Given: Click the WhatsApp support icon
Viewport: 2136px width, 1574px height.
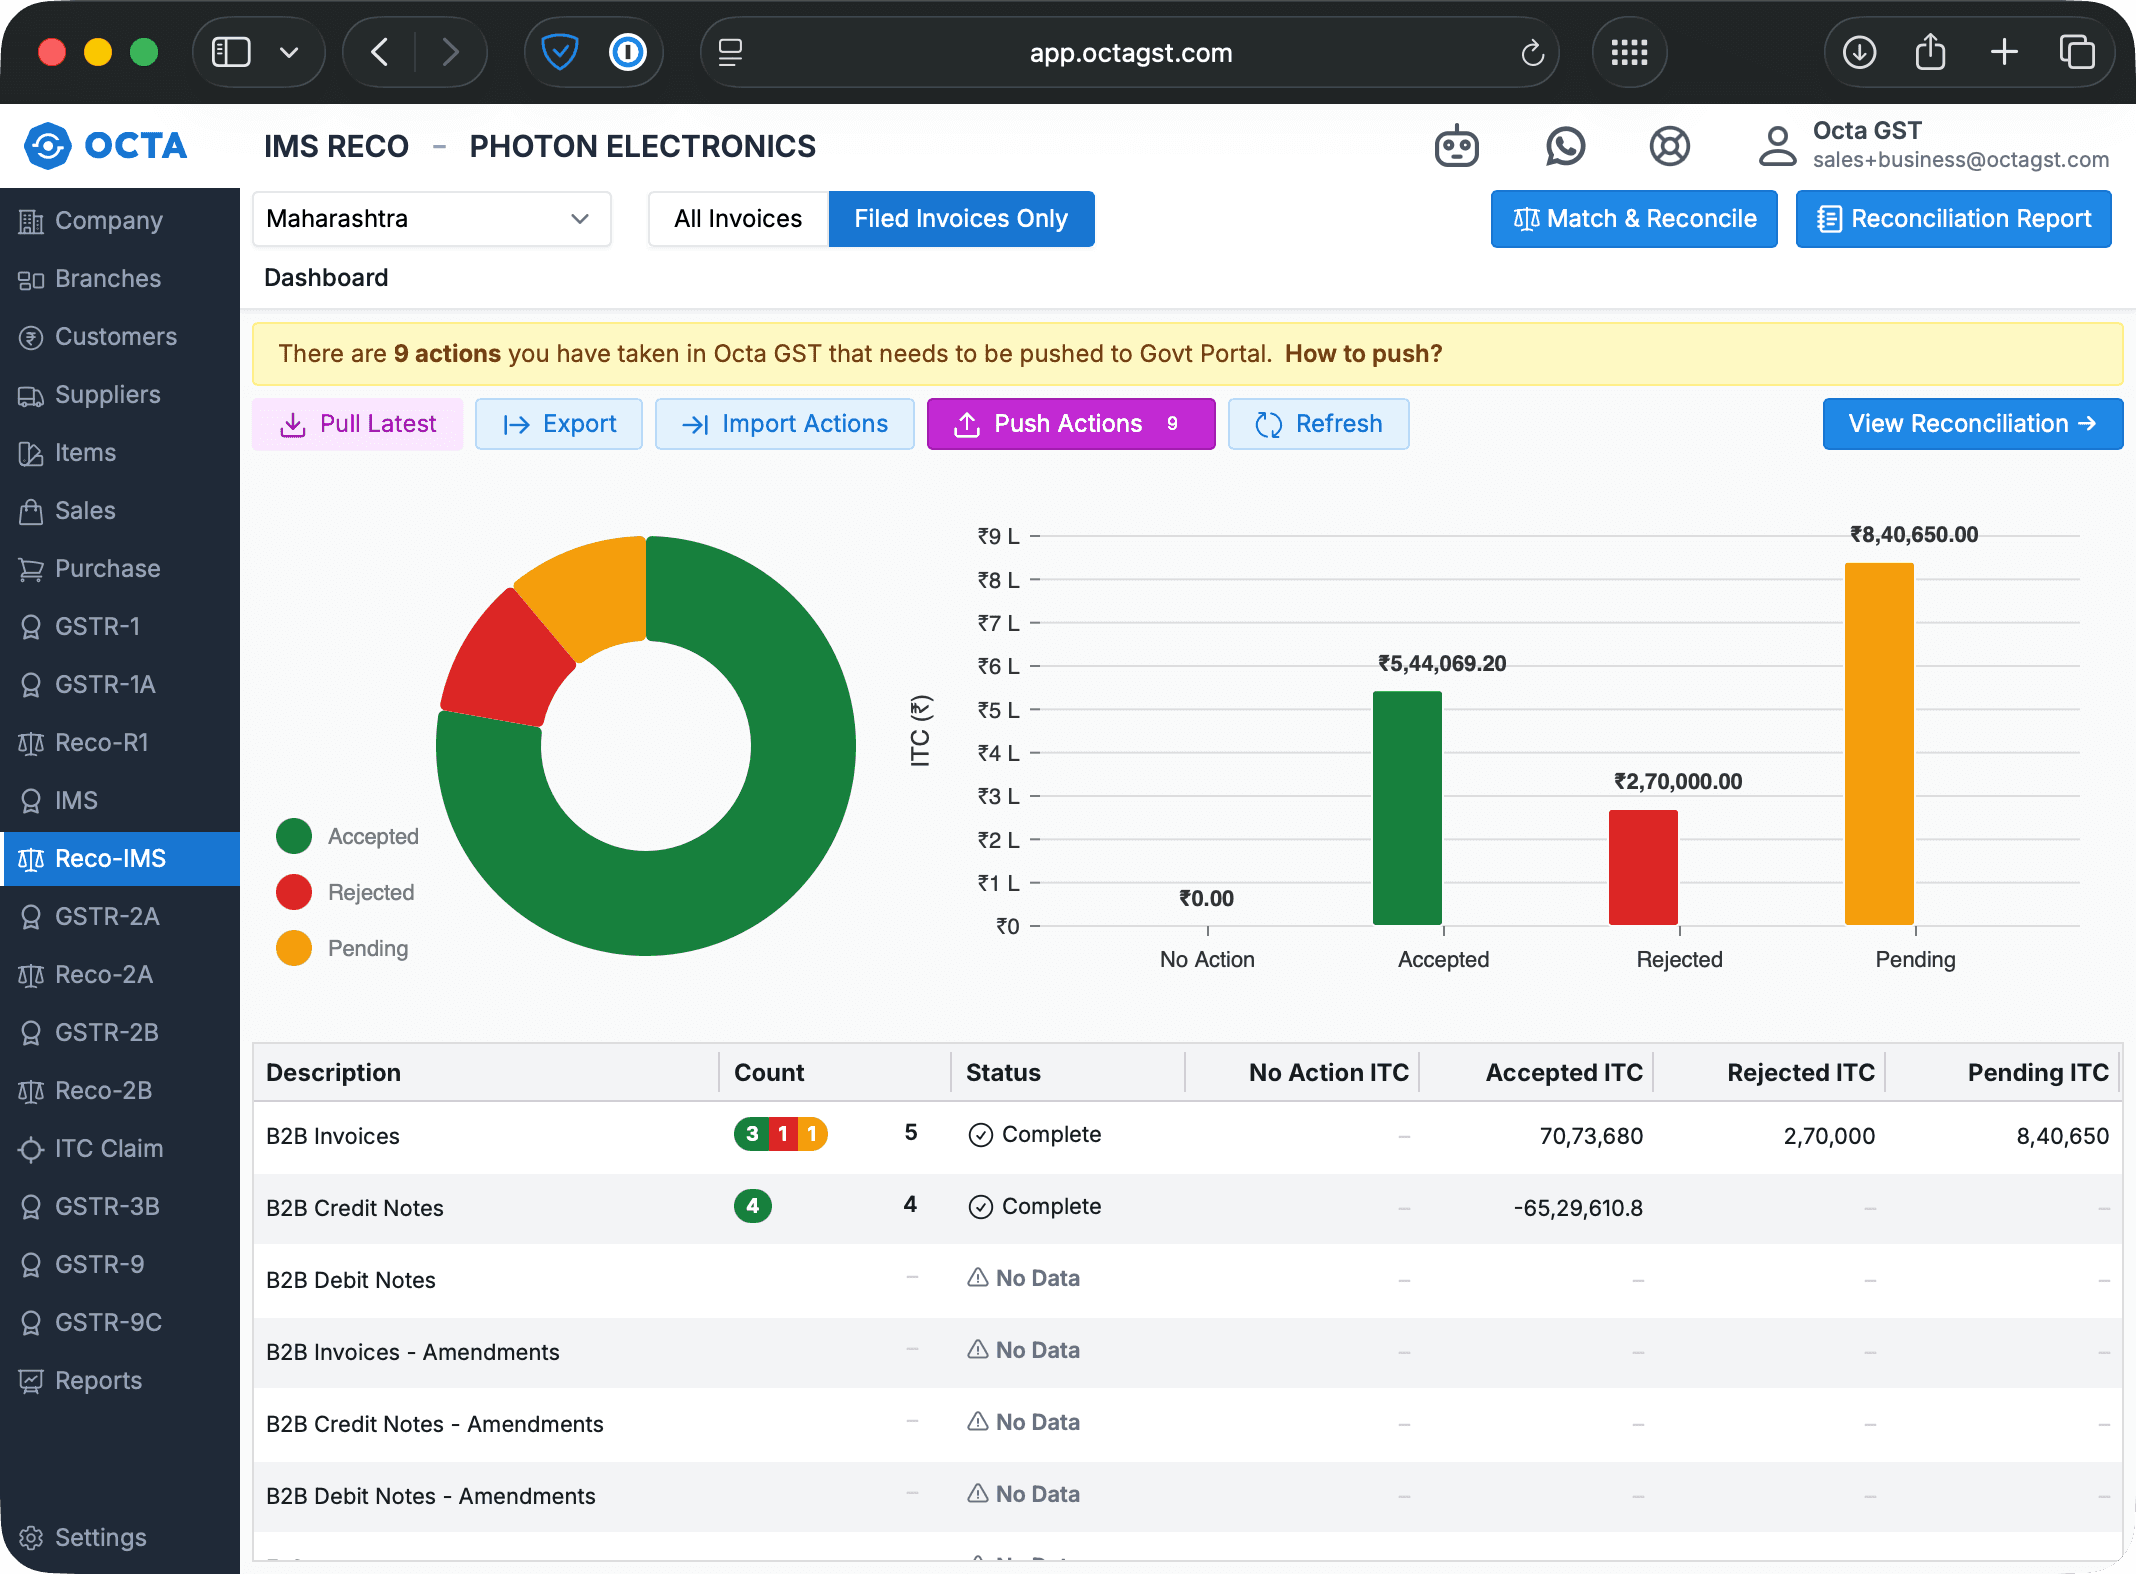Looking at the screenshot, I should pos(1565,147).
